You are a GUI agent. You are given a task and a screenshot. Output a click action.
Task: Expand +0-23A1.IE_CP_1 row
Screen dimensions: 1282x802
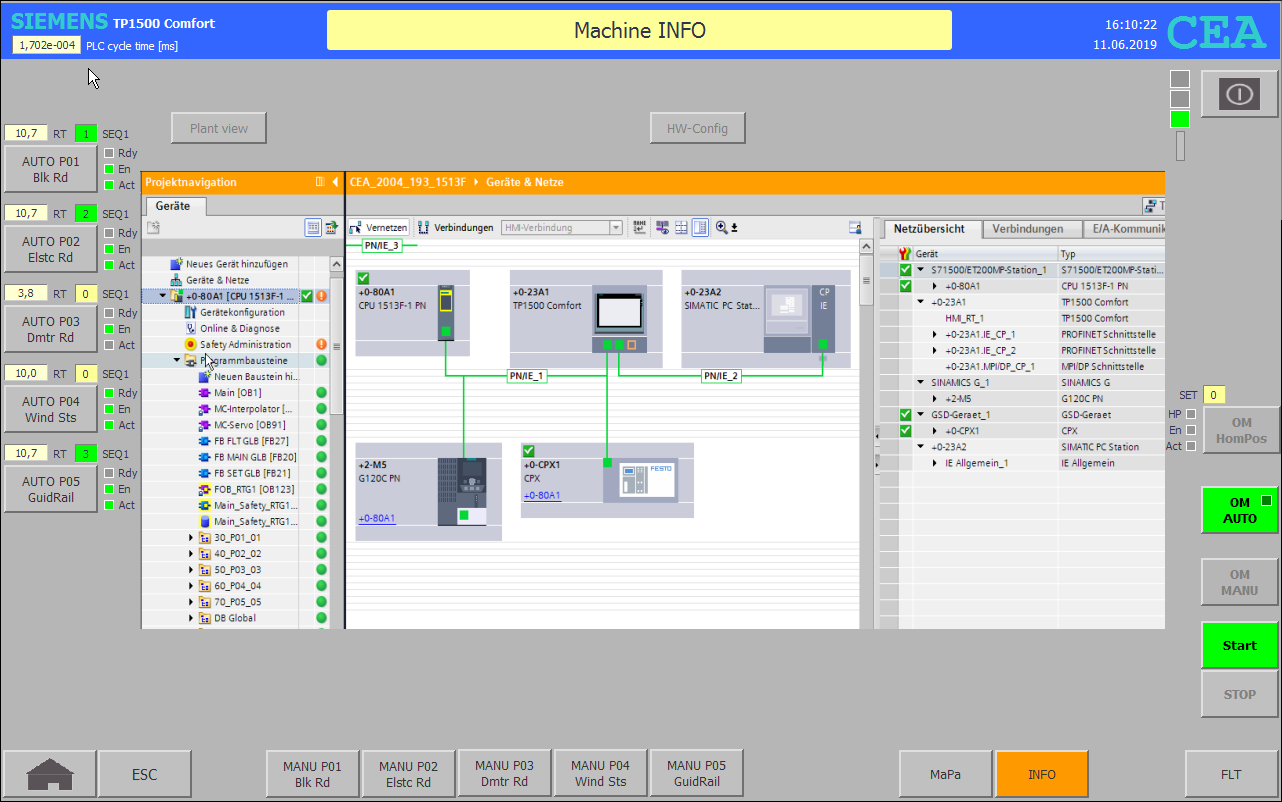pyautogui.click(x=935, y=334)
